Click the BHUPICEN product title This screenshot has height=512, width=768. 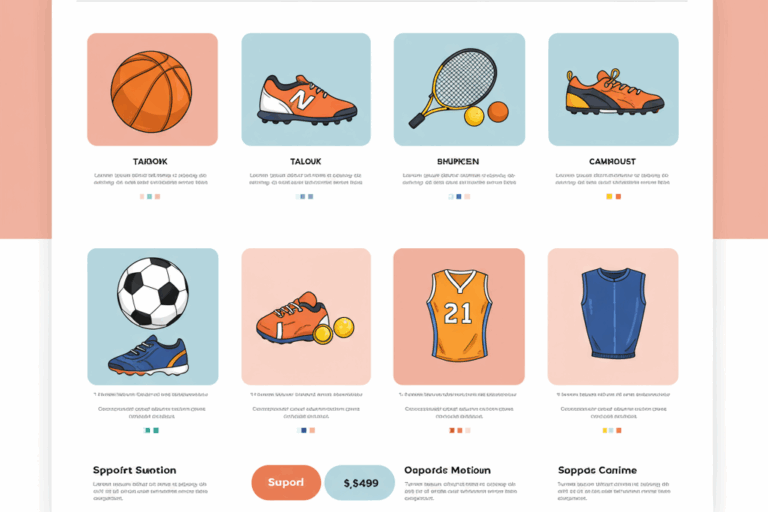(x=458, y=161)
